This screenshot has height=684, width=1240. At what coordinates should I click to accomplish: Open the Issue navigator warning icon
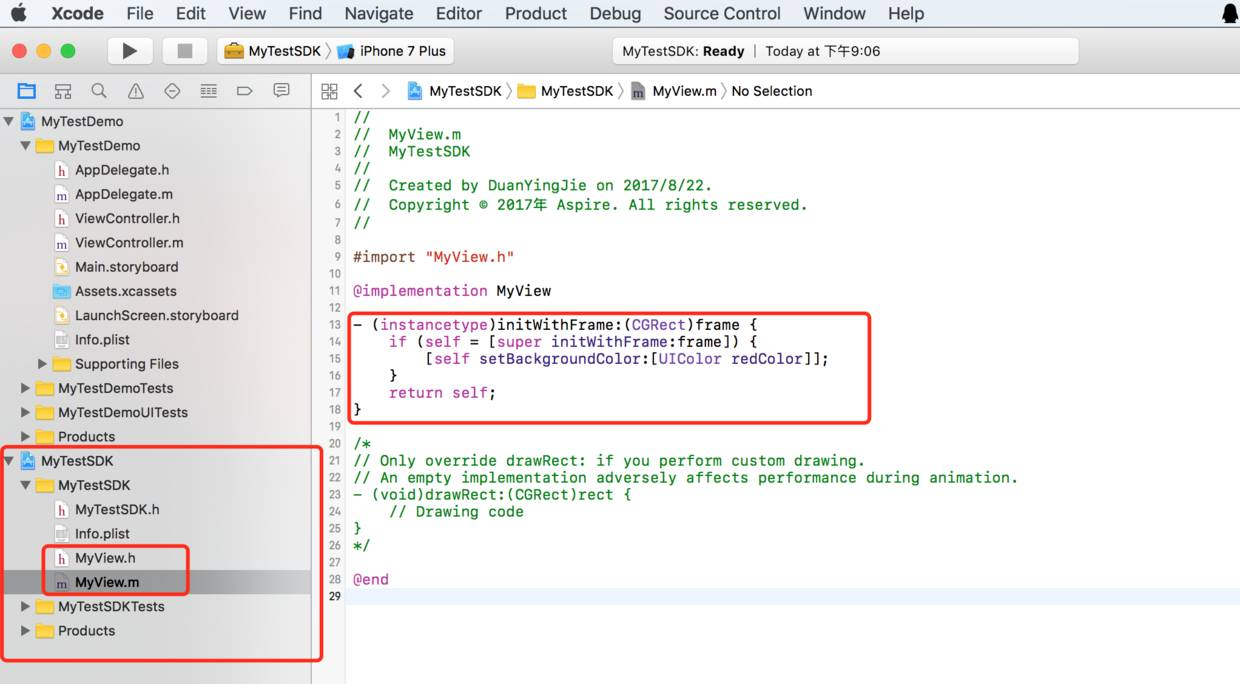pos(136,91)
